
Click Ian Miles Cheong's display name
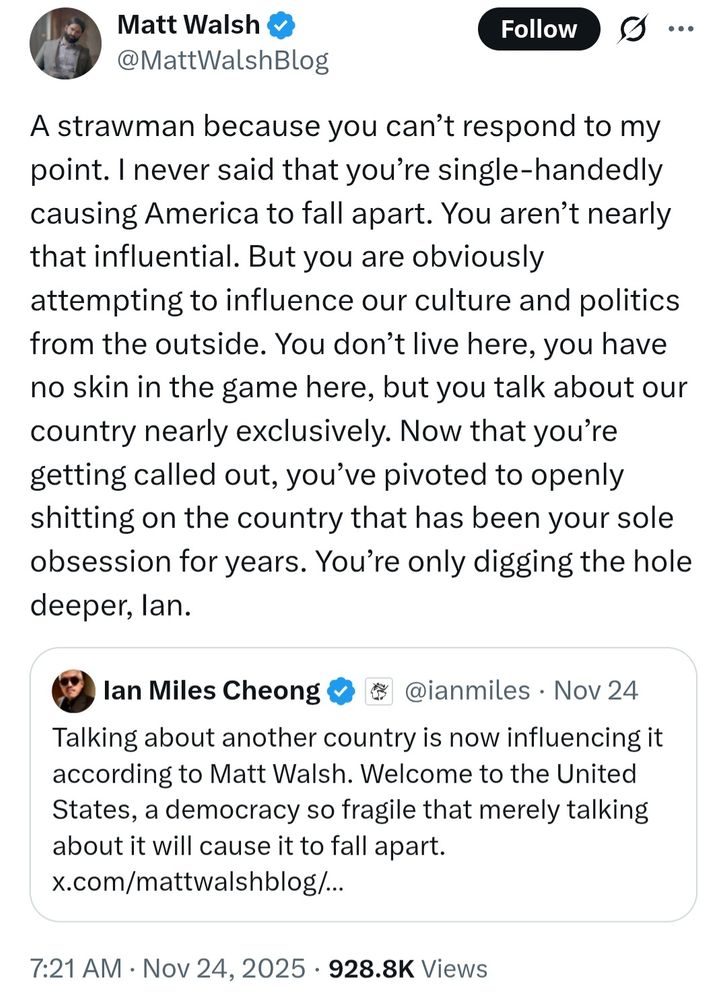(213, 690)
